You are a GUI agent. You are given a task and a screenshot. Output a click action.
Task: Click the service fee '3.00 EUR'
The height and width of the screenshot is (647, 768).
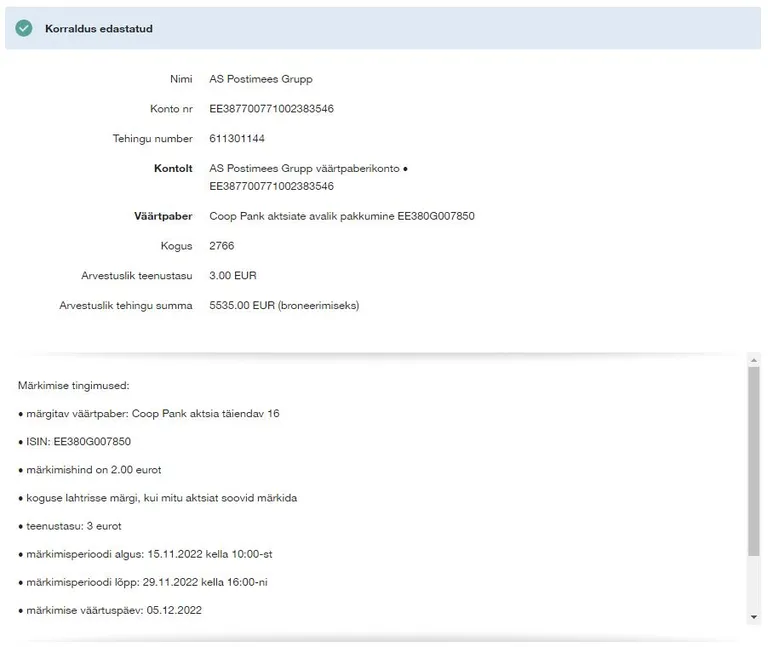coord(233,276)
